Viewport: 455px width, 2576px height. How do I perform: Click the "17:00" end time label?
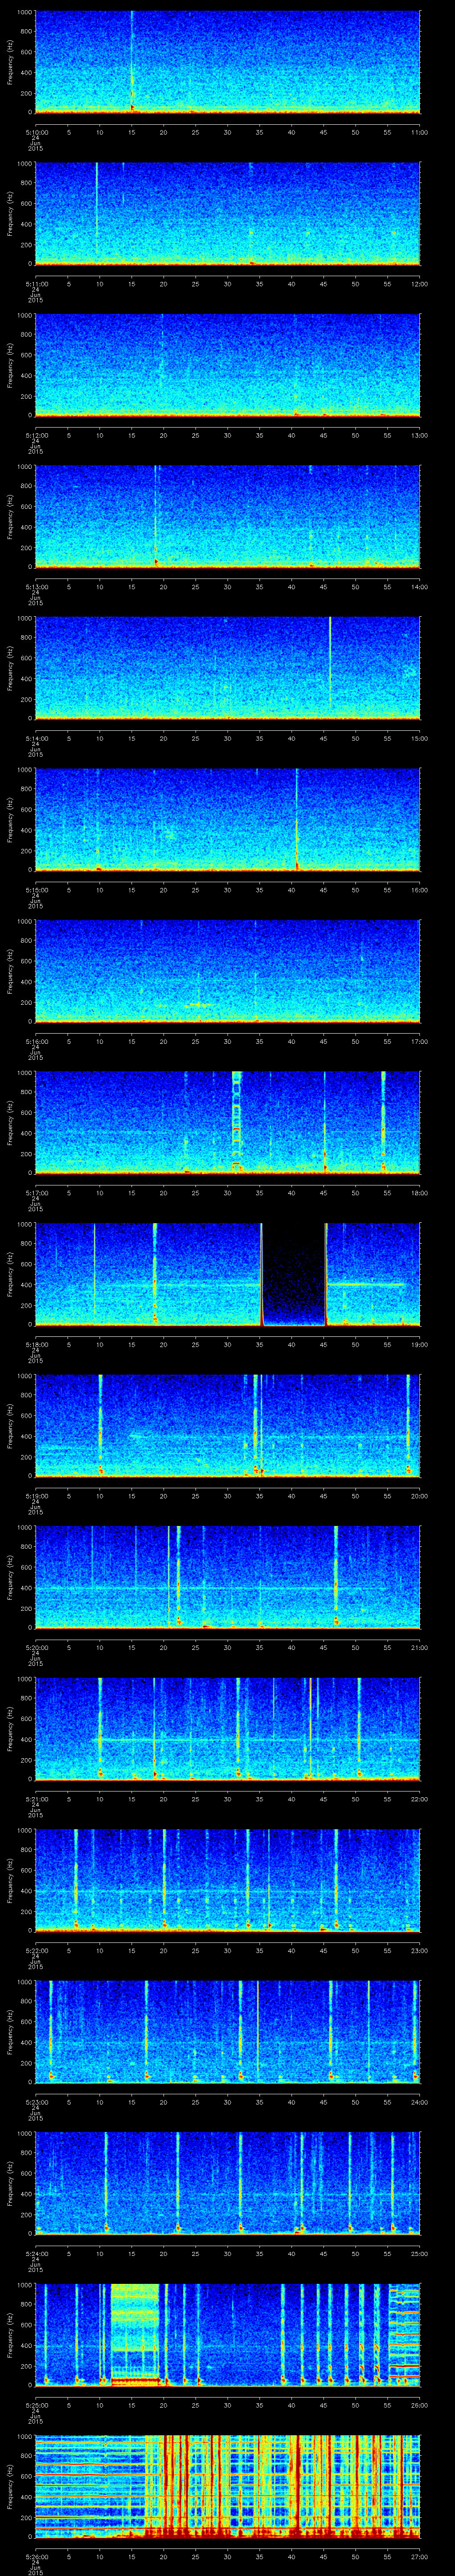tap(419, 1041)
